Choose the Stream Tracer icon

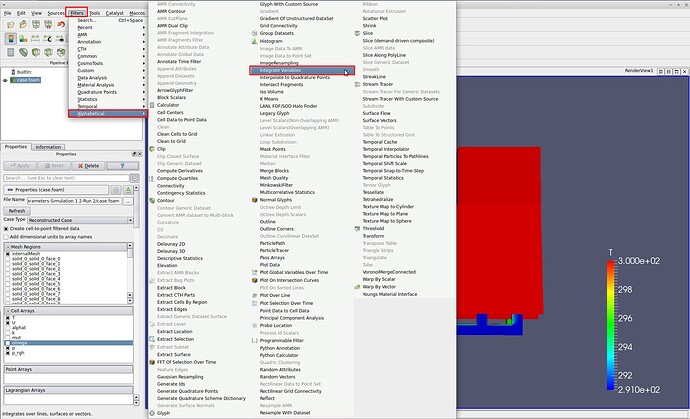tap(357, 84)
